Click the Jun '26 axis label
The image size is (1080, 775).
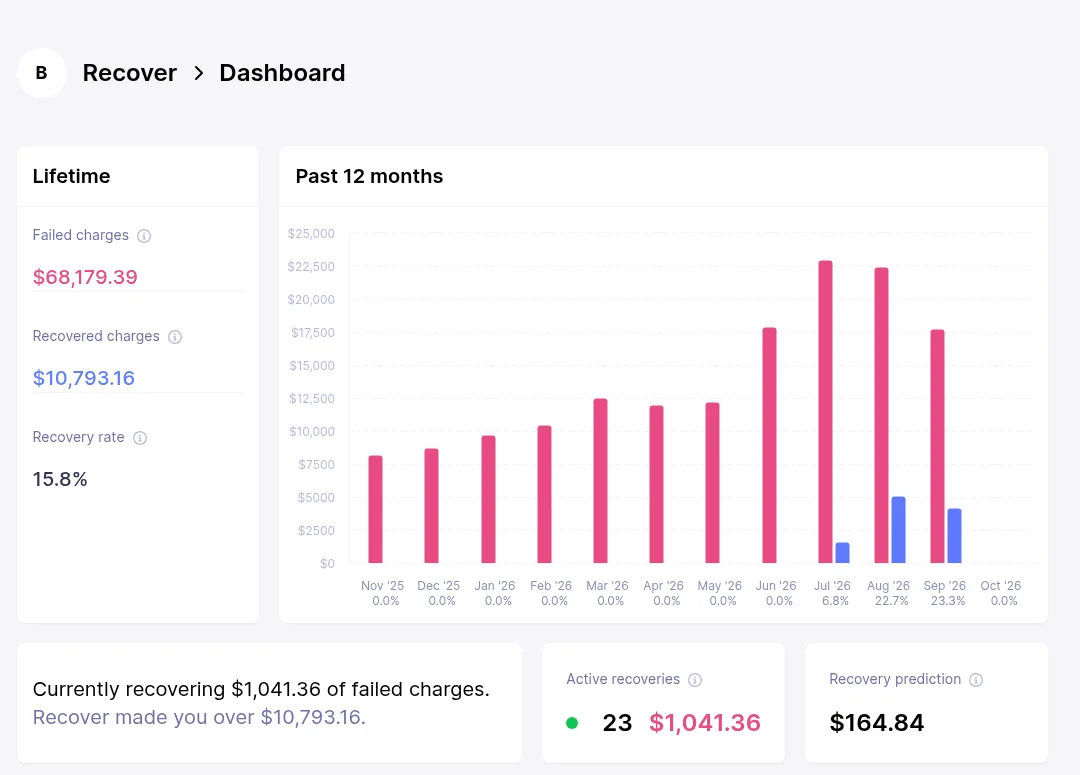pos(776,586)
